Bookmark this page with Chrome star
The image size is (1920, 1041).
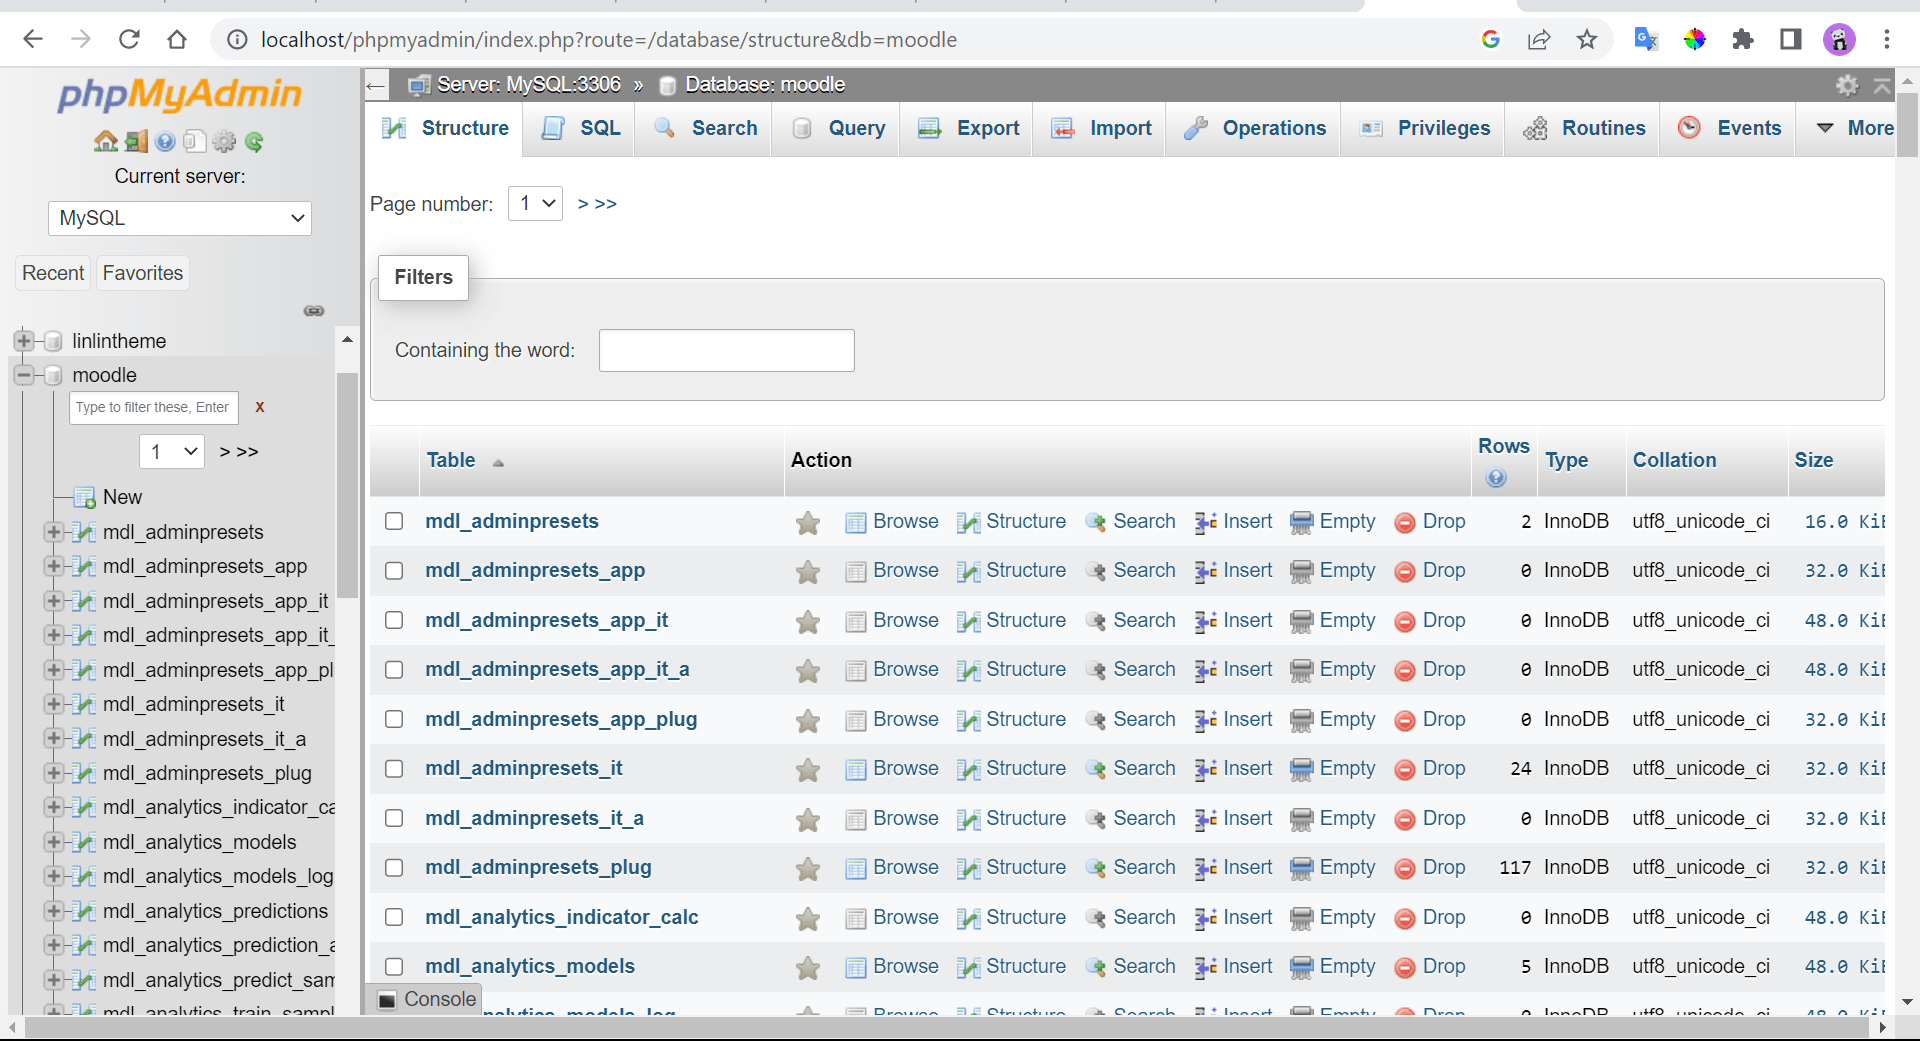pyautogui.click(x=1587, y=39)
